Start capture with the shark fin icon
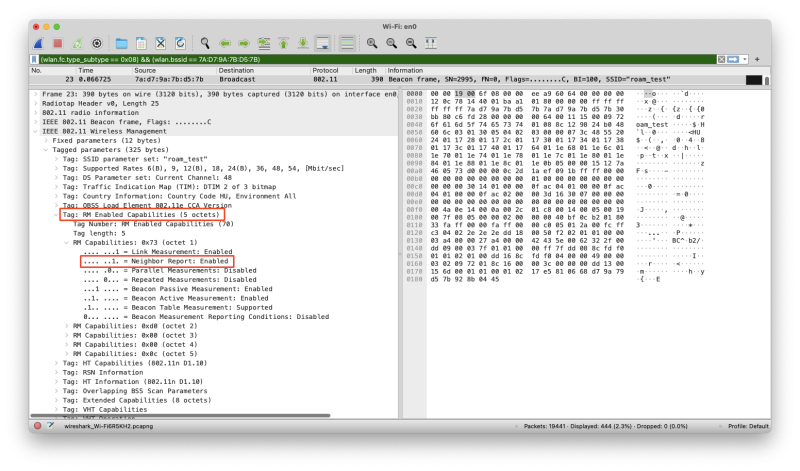 (x=39, y=43)
